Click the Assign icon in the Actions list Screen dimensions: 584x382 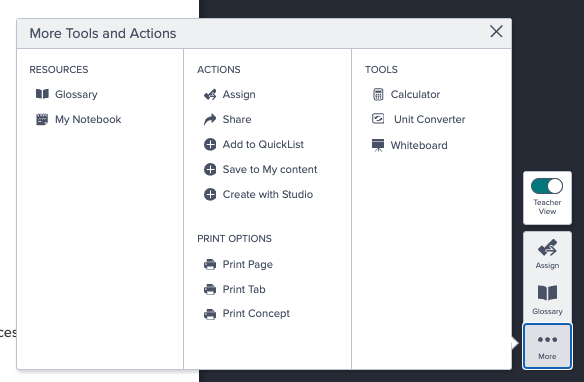click(210, 95)
